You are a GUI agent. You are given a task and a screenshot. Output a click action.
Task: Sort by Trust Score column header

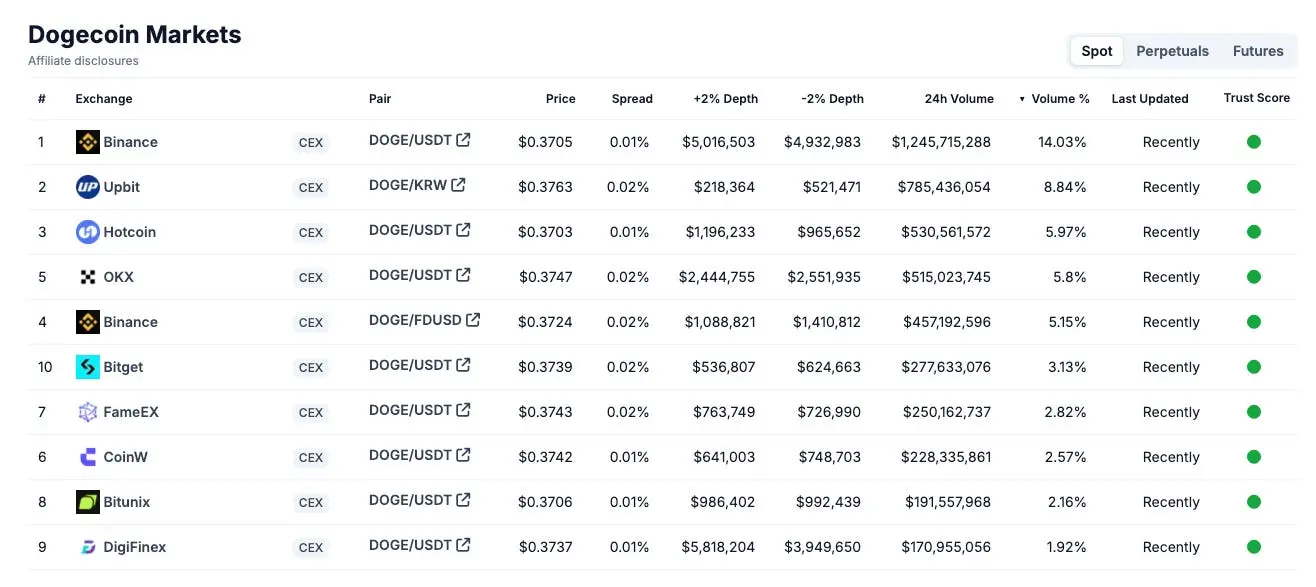(x=1256, y=98)
